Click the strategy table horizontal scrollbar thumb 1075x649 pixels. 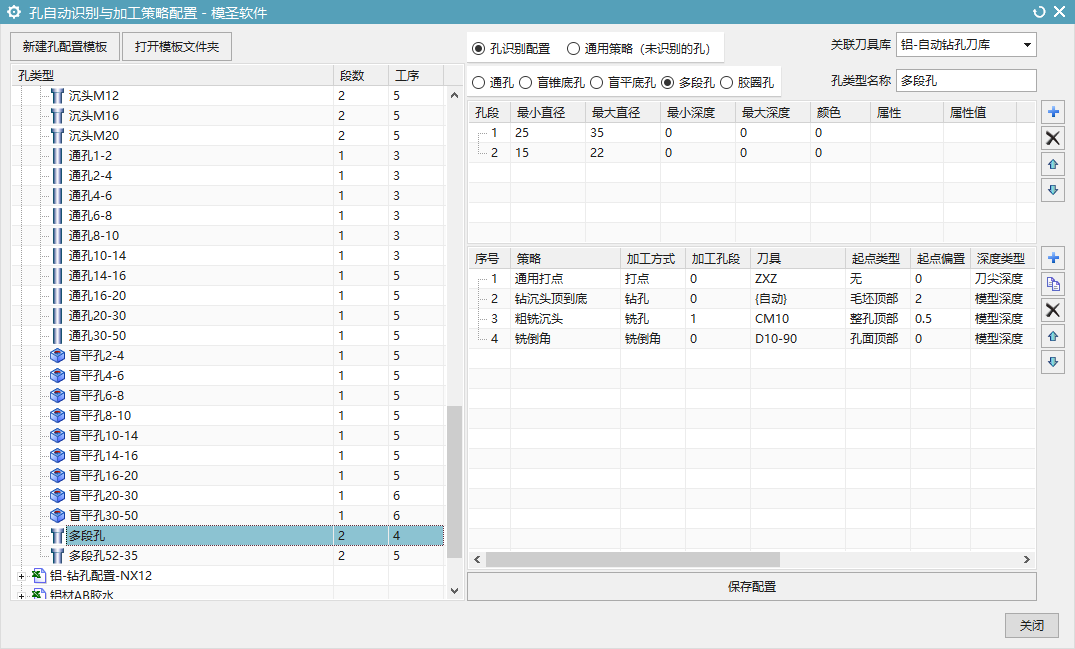coord(633,559)
